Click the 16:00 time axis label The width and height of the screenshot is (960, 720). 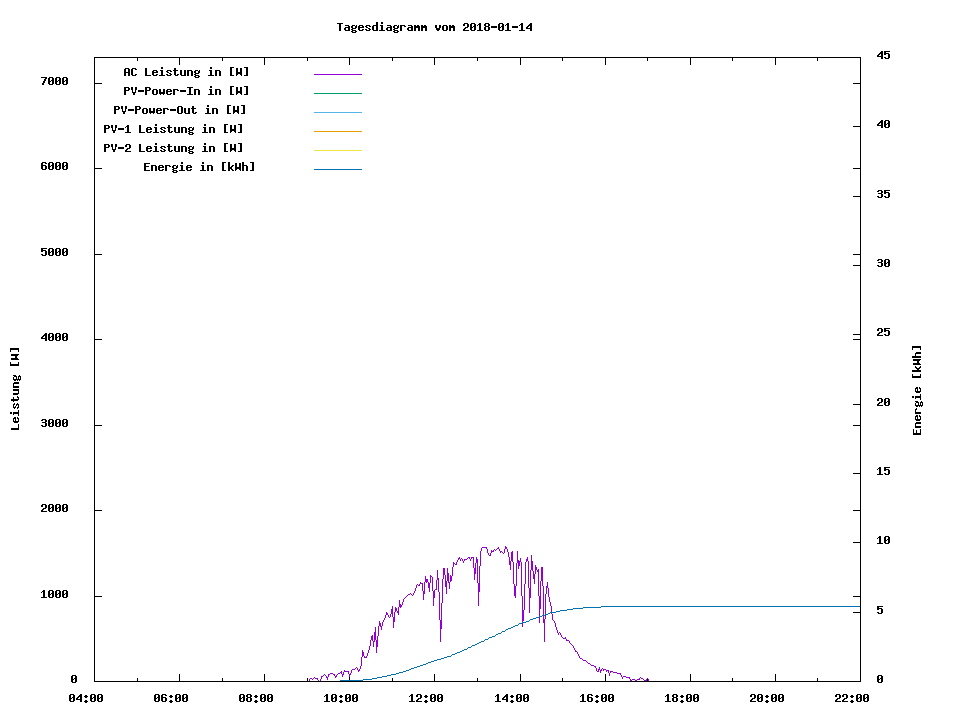coord(596,698)
